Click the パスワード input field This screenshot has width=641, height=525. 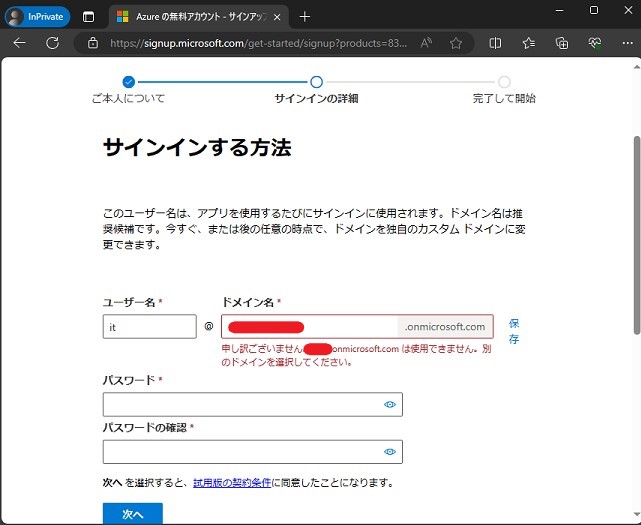[253, 404]
